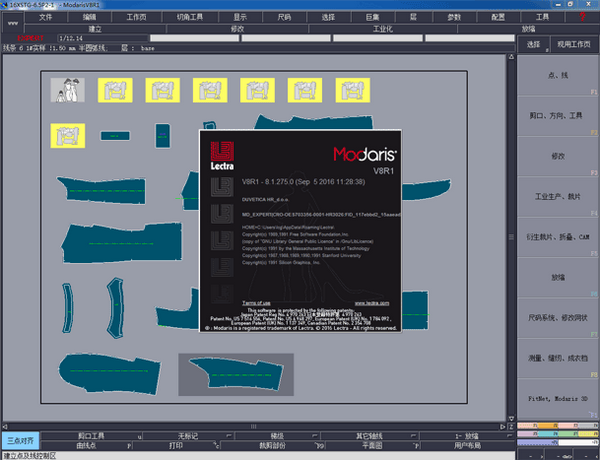Screen dimensions: 600x461
Task: Toggle the 打印 option
Action: (176, 445)
